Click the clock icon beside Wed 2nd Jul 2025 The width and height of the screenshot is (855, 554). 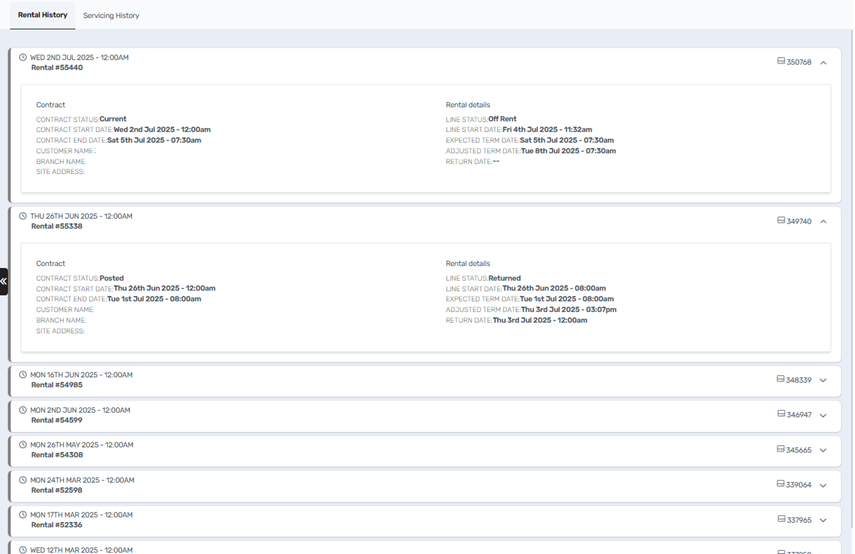click(x=23, y=57)
